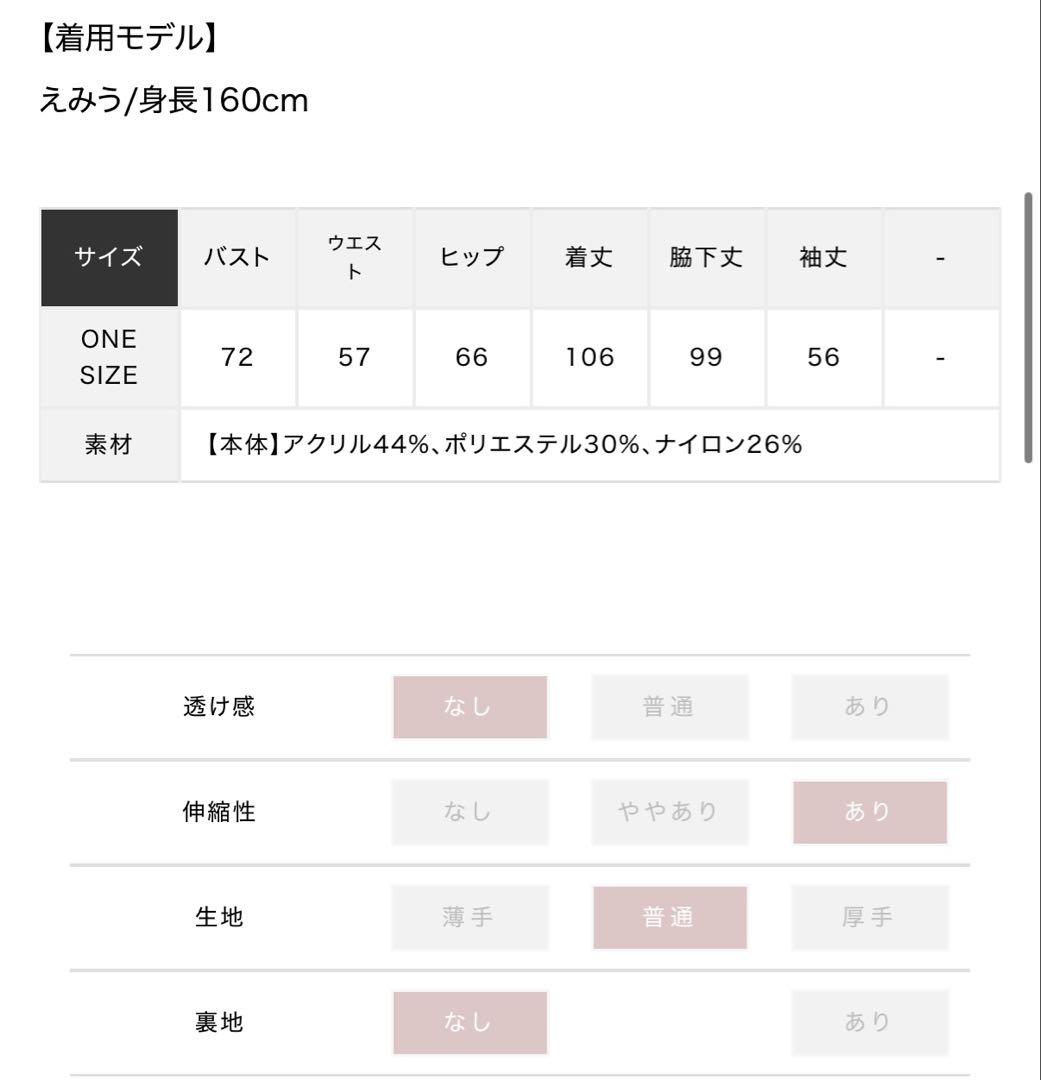Click the ONE SIZE row label
The image size is (1041, 1080).
tap(110, 357)
